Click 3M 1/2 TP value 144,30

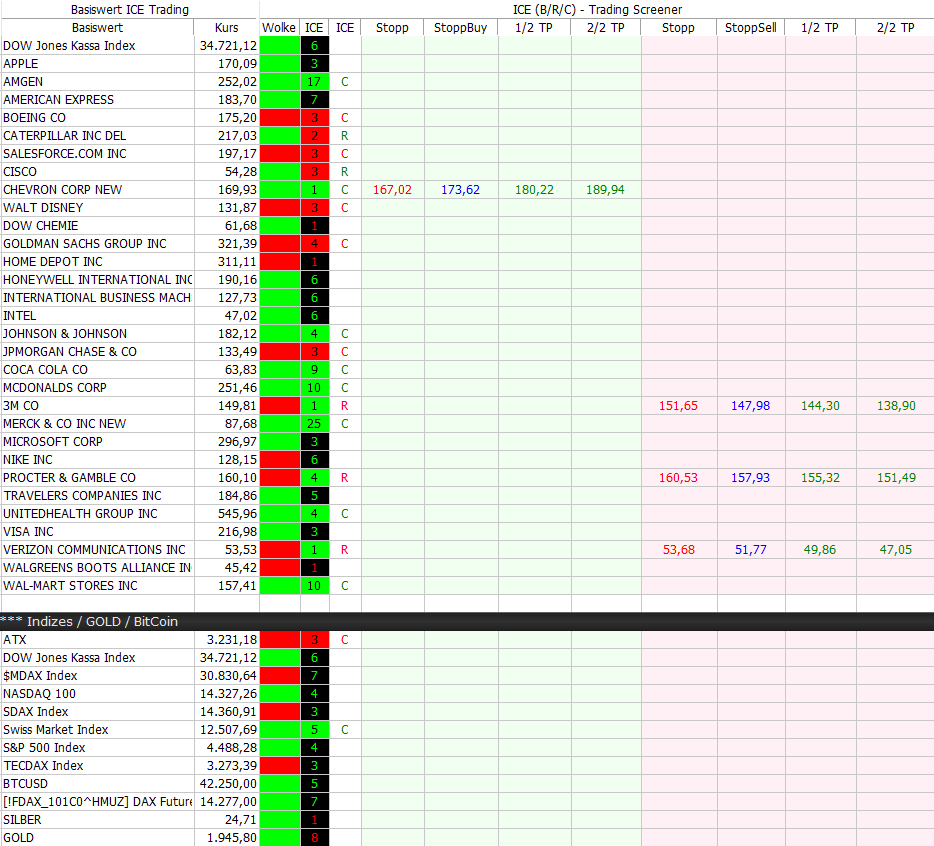(820, 406)
